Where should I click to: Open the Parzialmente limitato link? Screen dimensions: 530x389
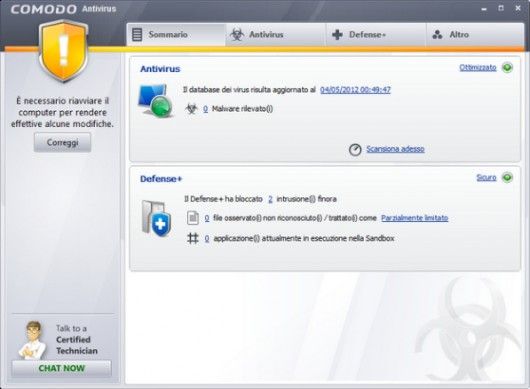pyautogui.click(x=414, y=218)
